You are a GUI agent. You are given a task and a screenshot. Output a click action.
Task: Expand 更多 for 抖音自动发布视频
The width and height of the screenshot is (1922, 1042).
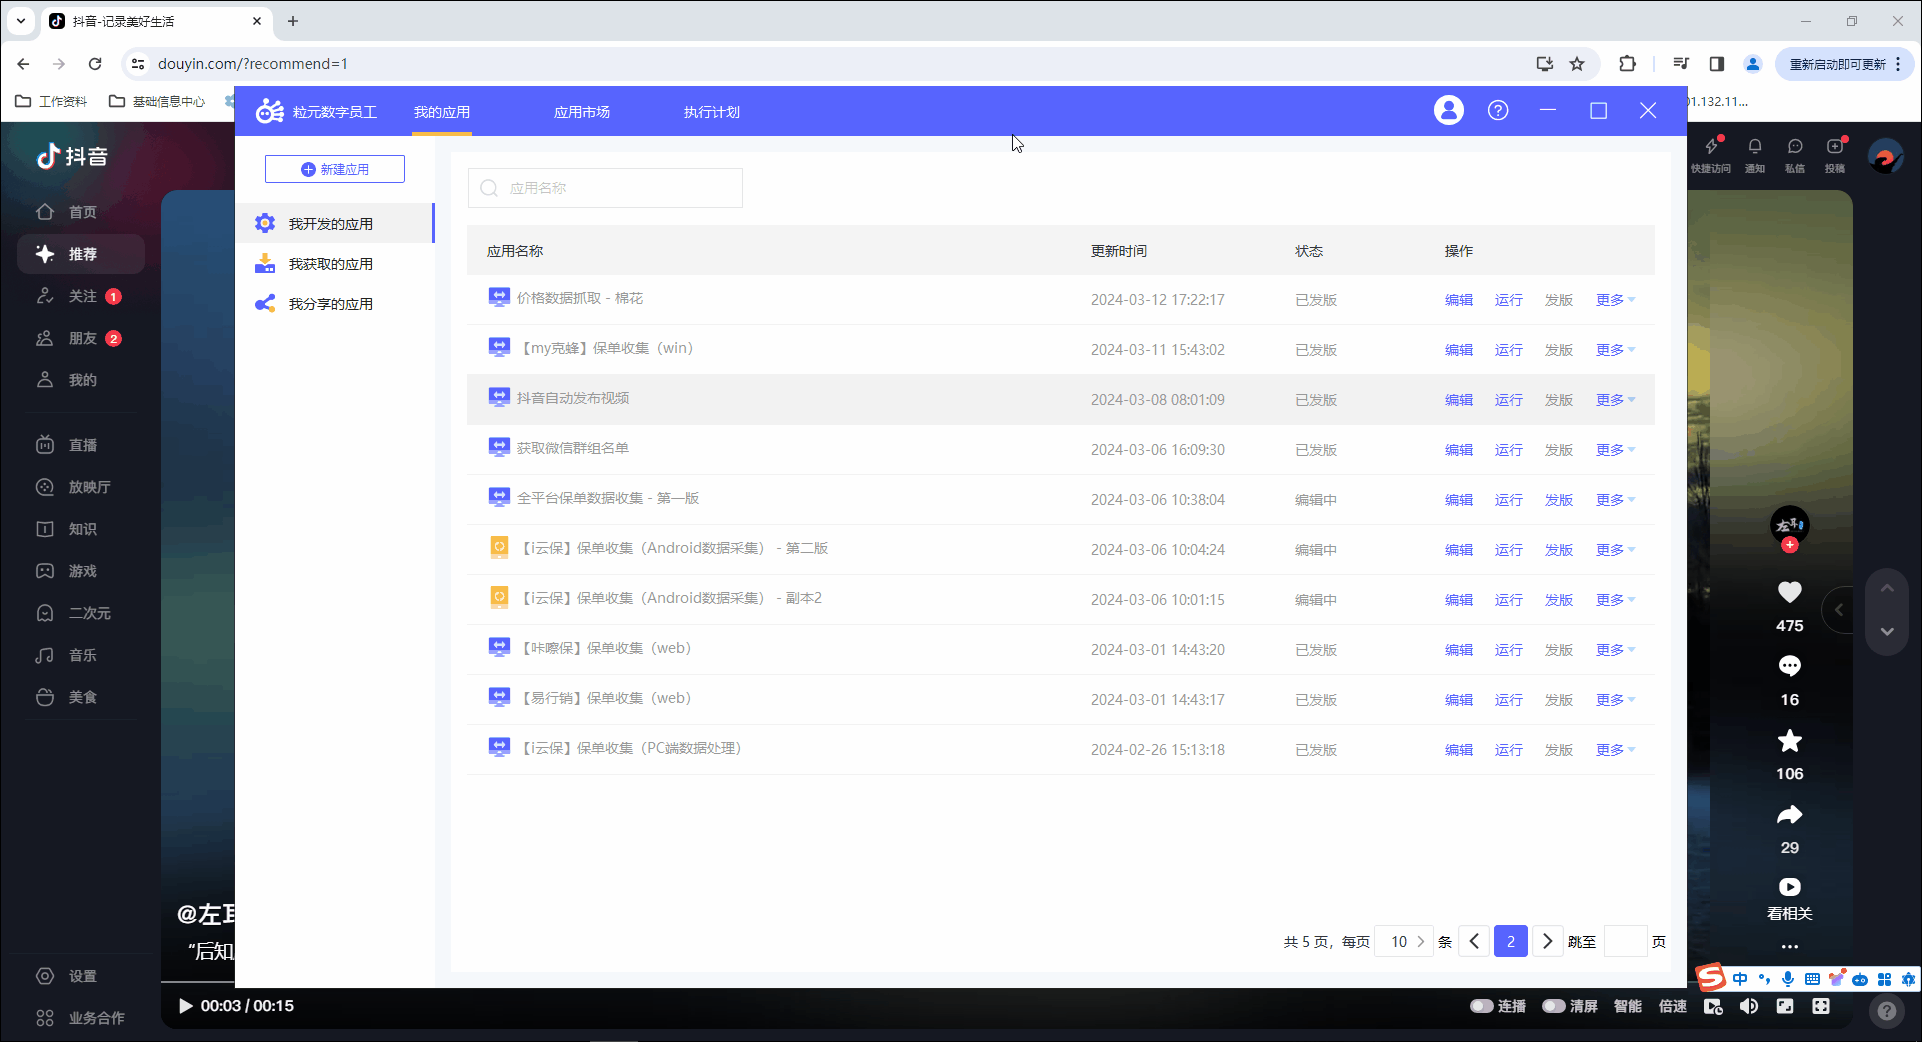tap(1615, 400)
